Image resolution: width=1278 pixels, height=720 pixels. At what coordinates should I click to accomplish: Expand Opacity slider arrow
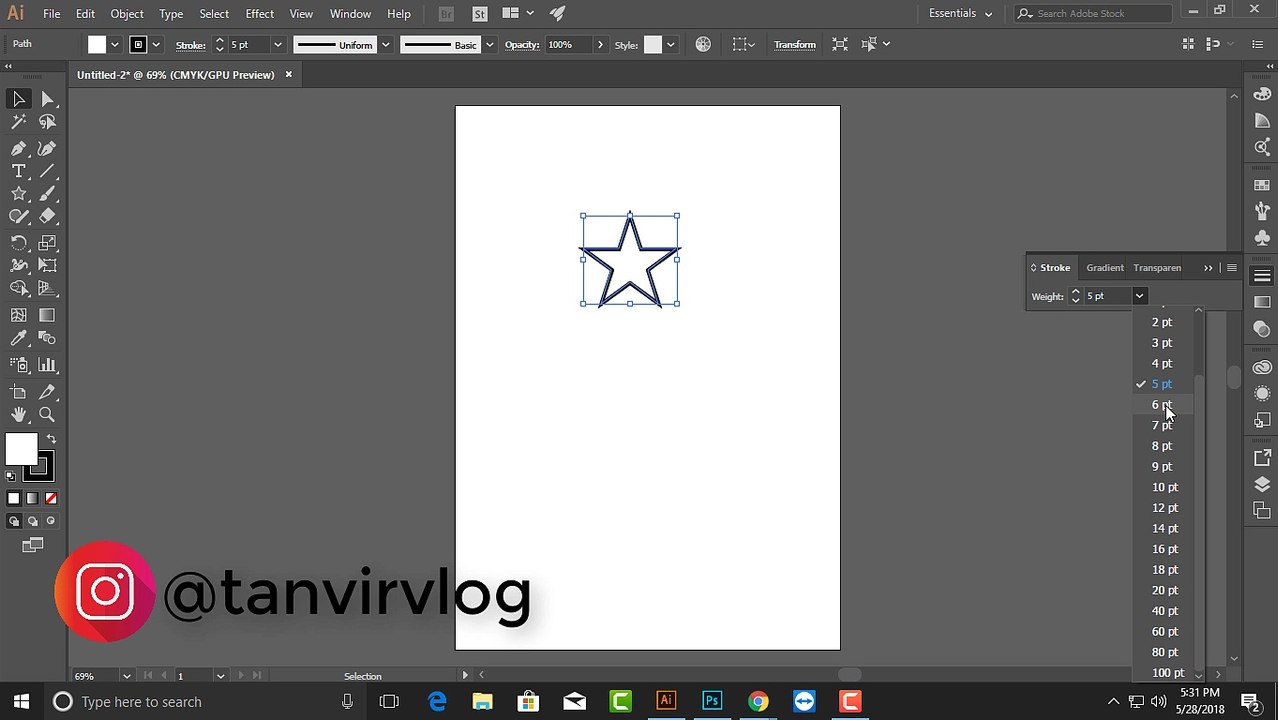tap(600, 45)
